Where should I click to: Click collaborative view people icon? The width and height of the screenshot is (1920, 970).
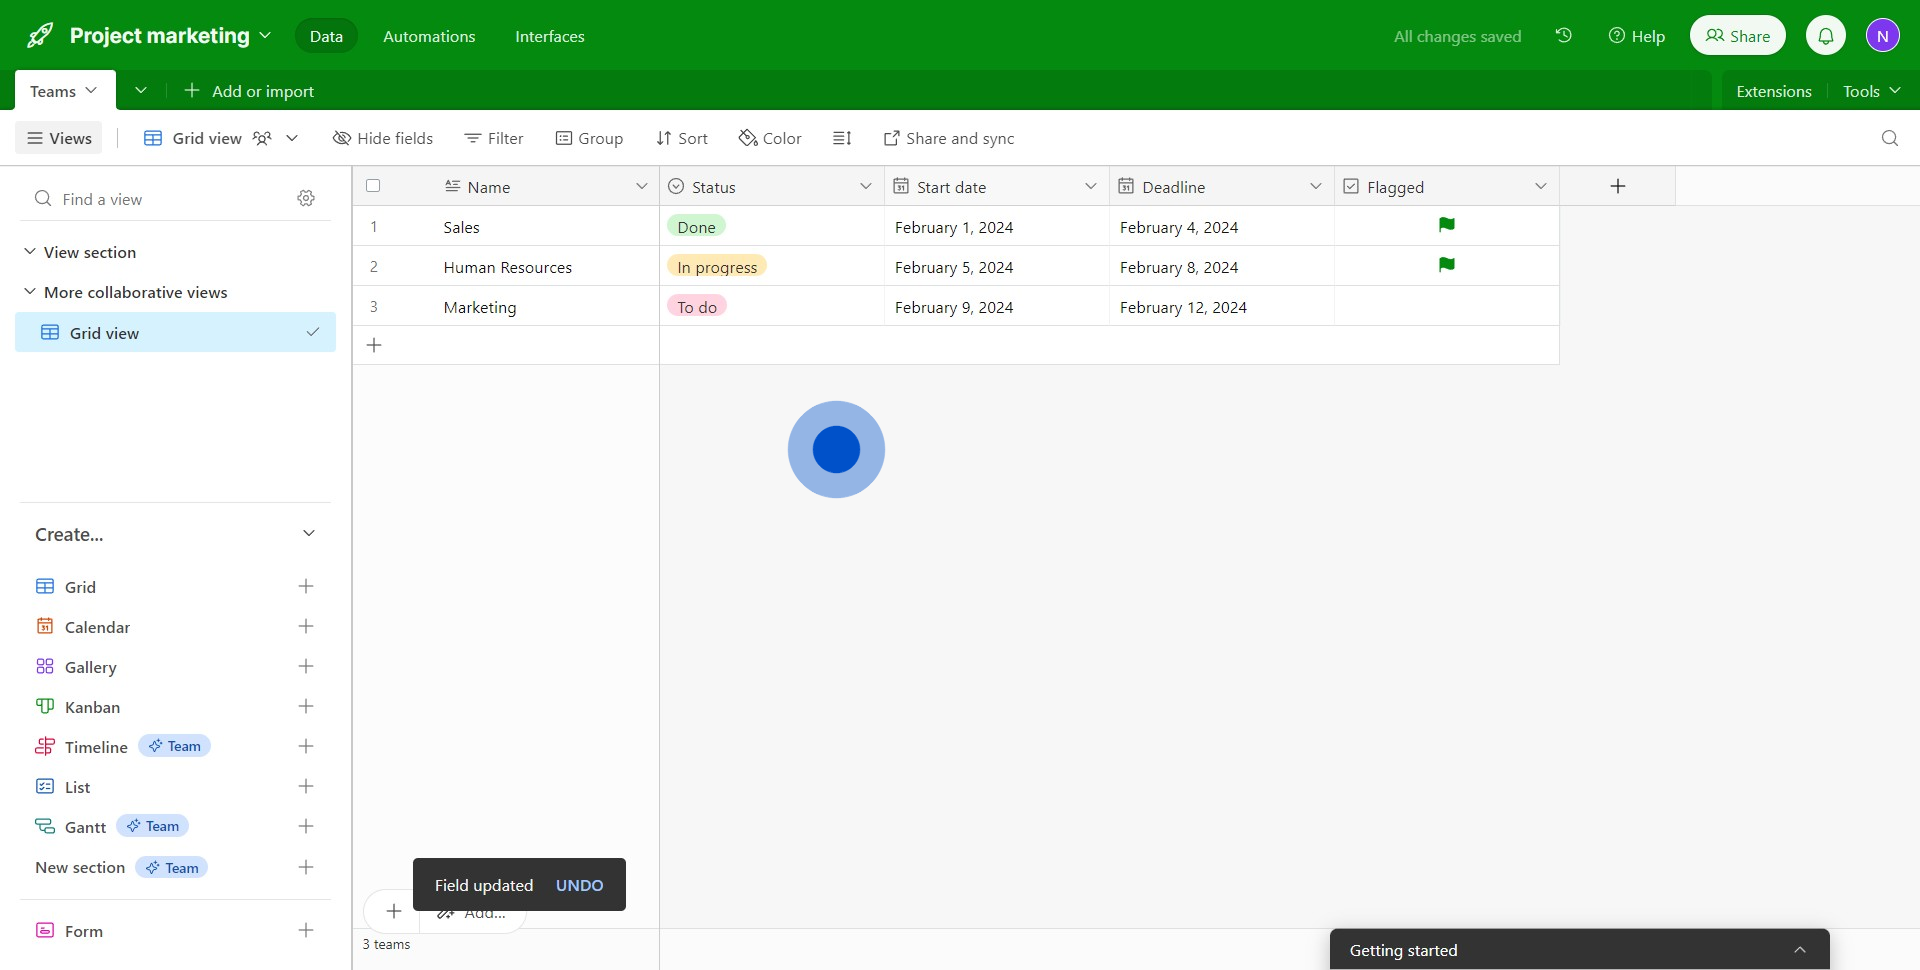(262, 138)
